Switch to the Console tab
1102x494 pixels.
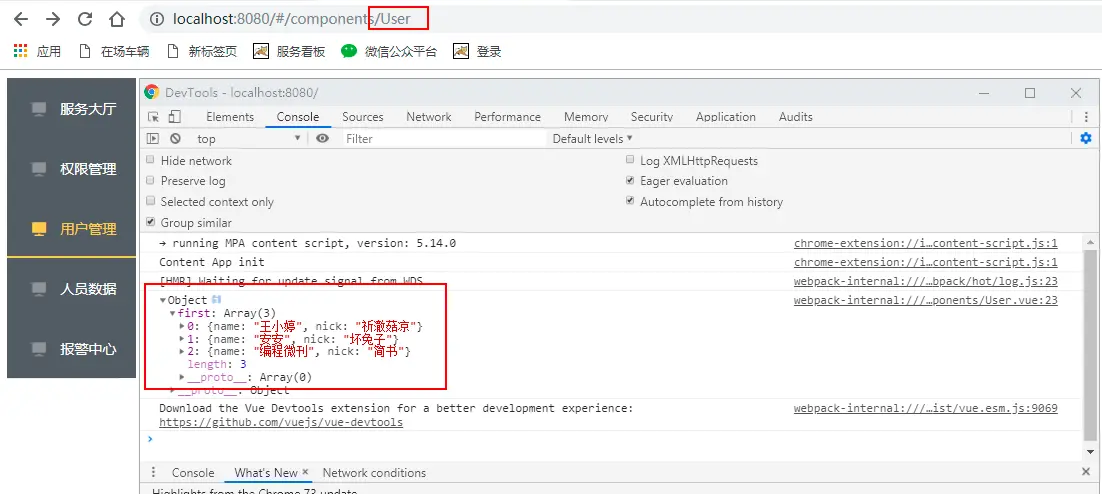298,117
